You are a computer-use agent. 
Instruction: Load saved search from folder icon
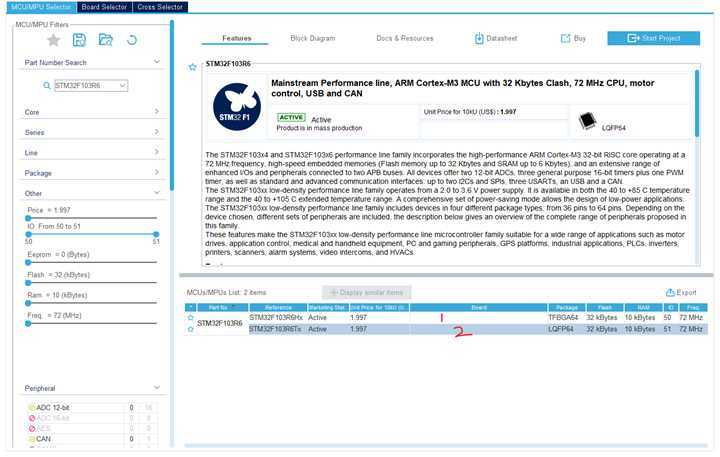pos(106,40)
